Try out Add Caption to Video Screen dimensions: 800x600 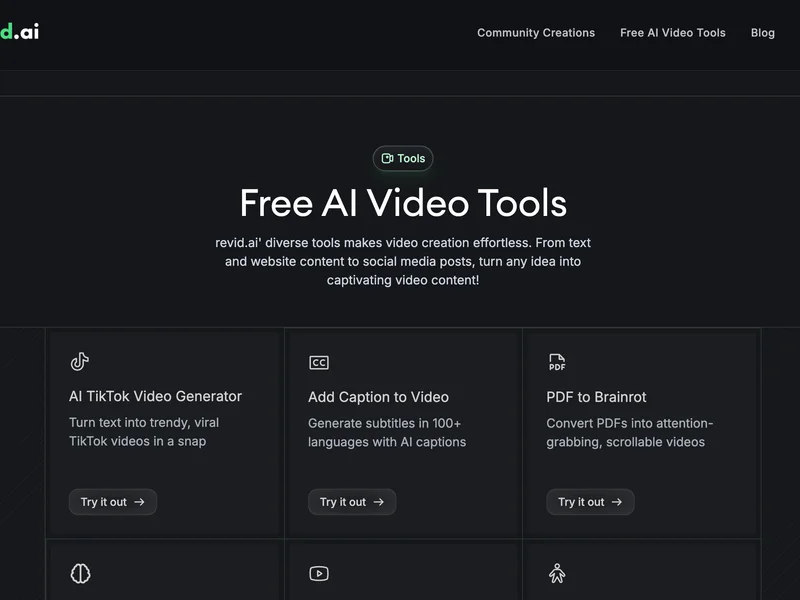click(352, 502)
